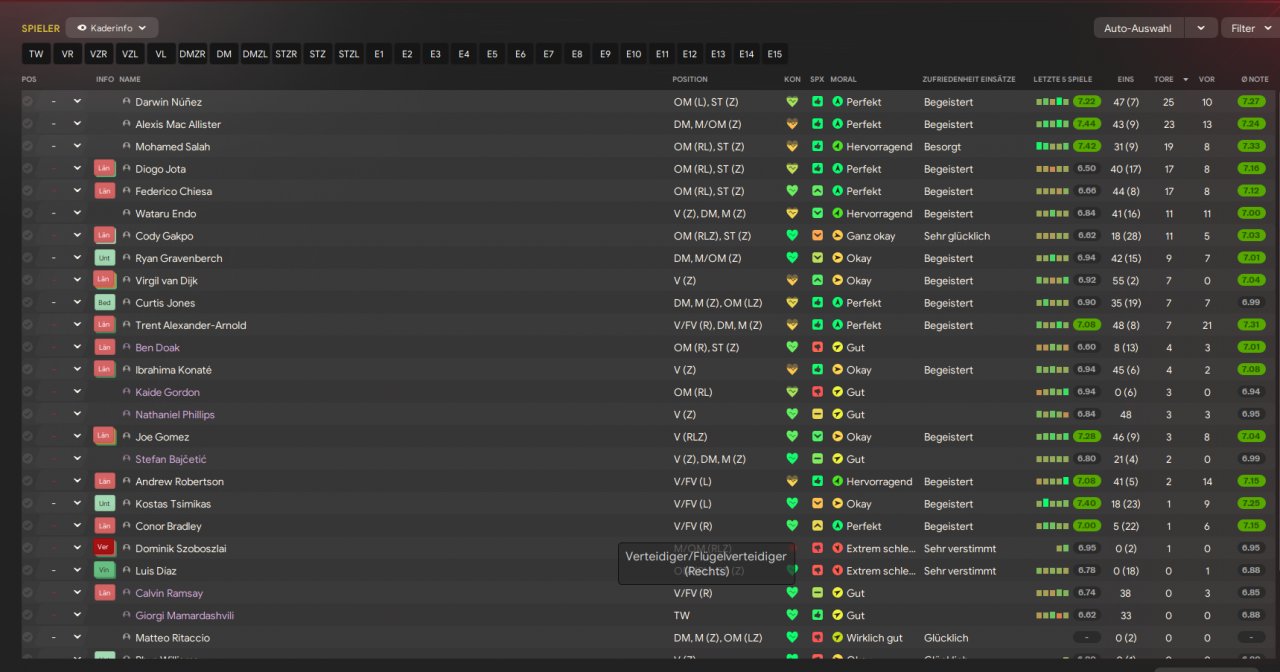Click the Ver badge for Dominik Szoboszlai
This screenshot has width=1280, height=672.
105,548
